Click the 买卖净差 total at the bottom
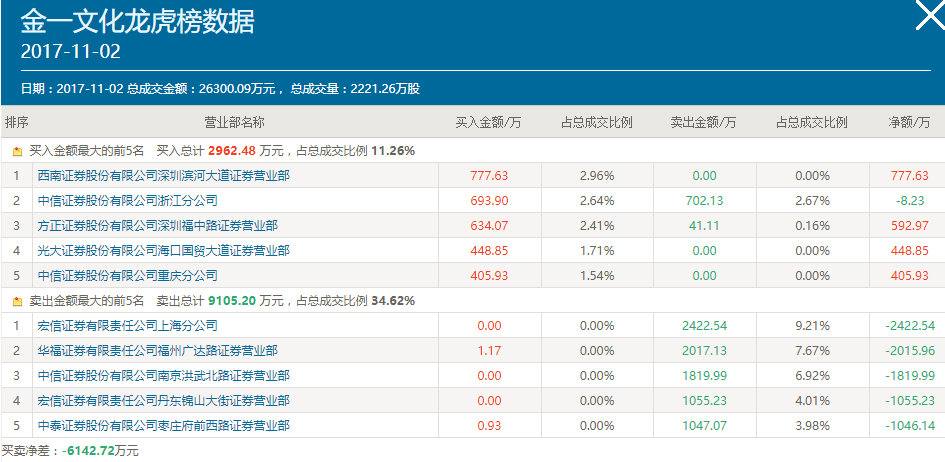945x462 pixels. pyautogui.click(x=70, y=452)
